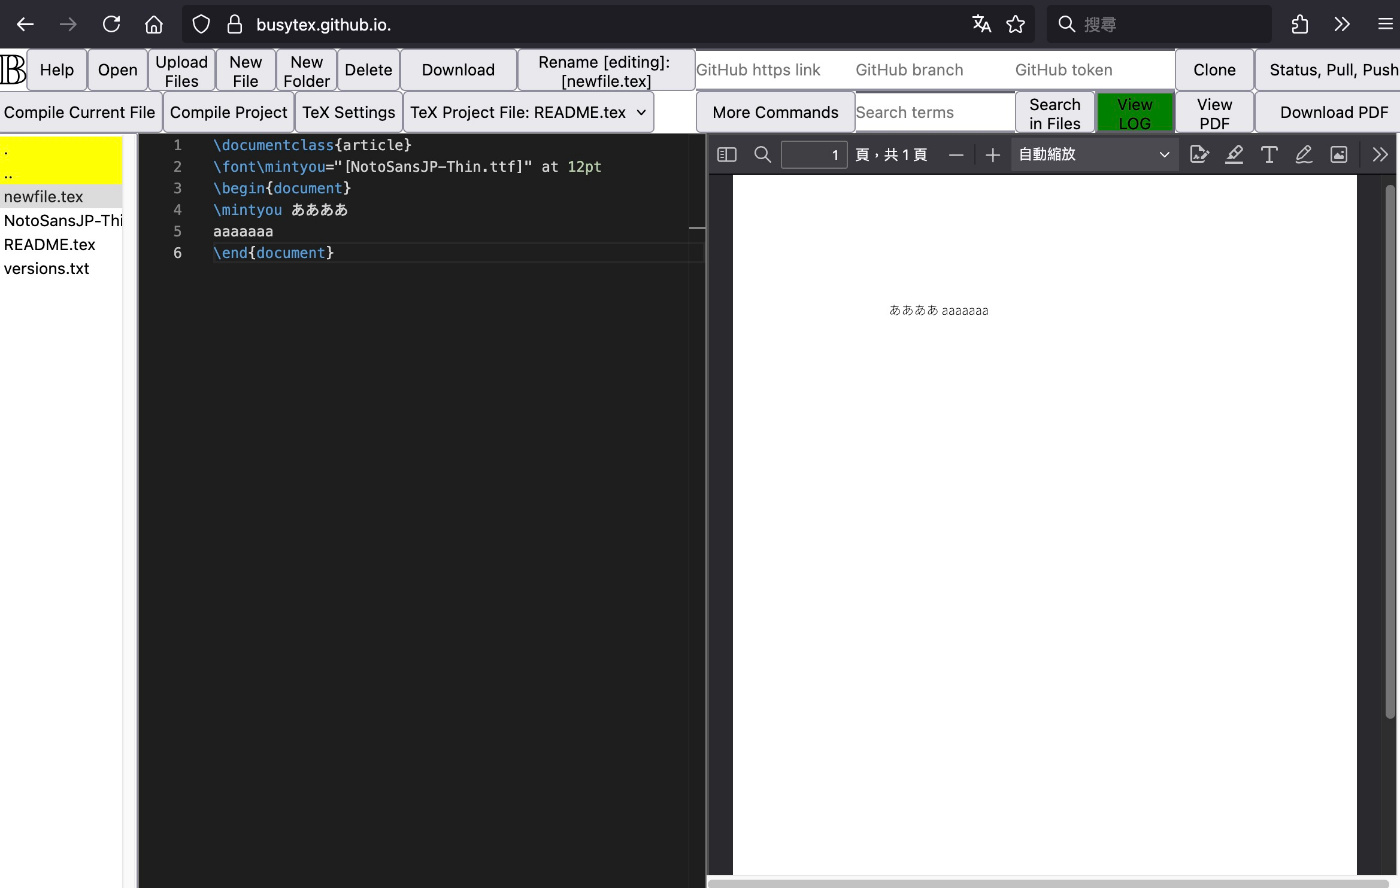Select the PDF add image tool
The height and width of the screenshot is (888, 1400).
1339,154
